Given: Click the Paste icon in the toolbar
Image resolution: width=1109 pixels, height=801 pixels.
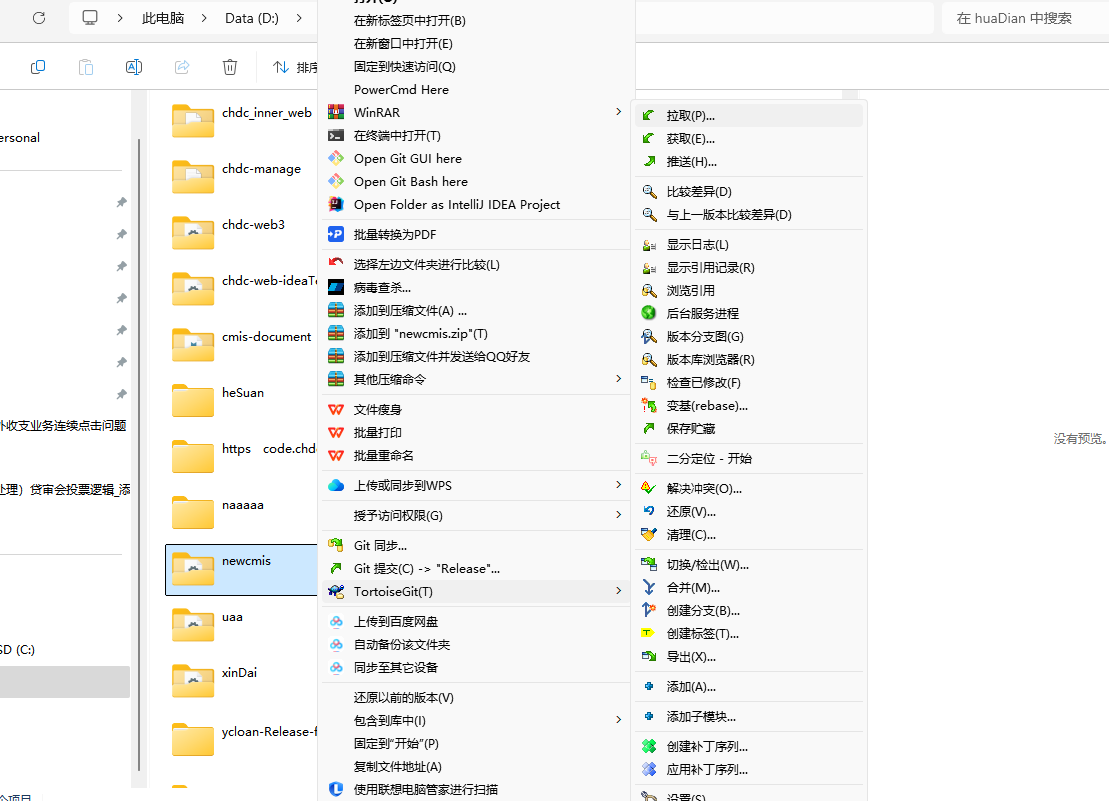Looking at the screenshot, I should [x=86, y=66].
